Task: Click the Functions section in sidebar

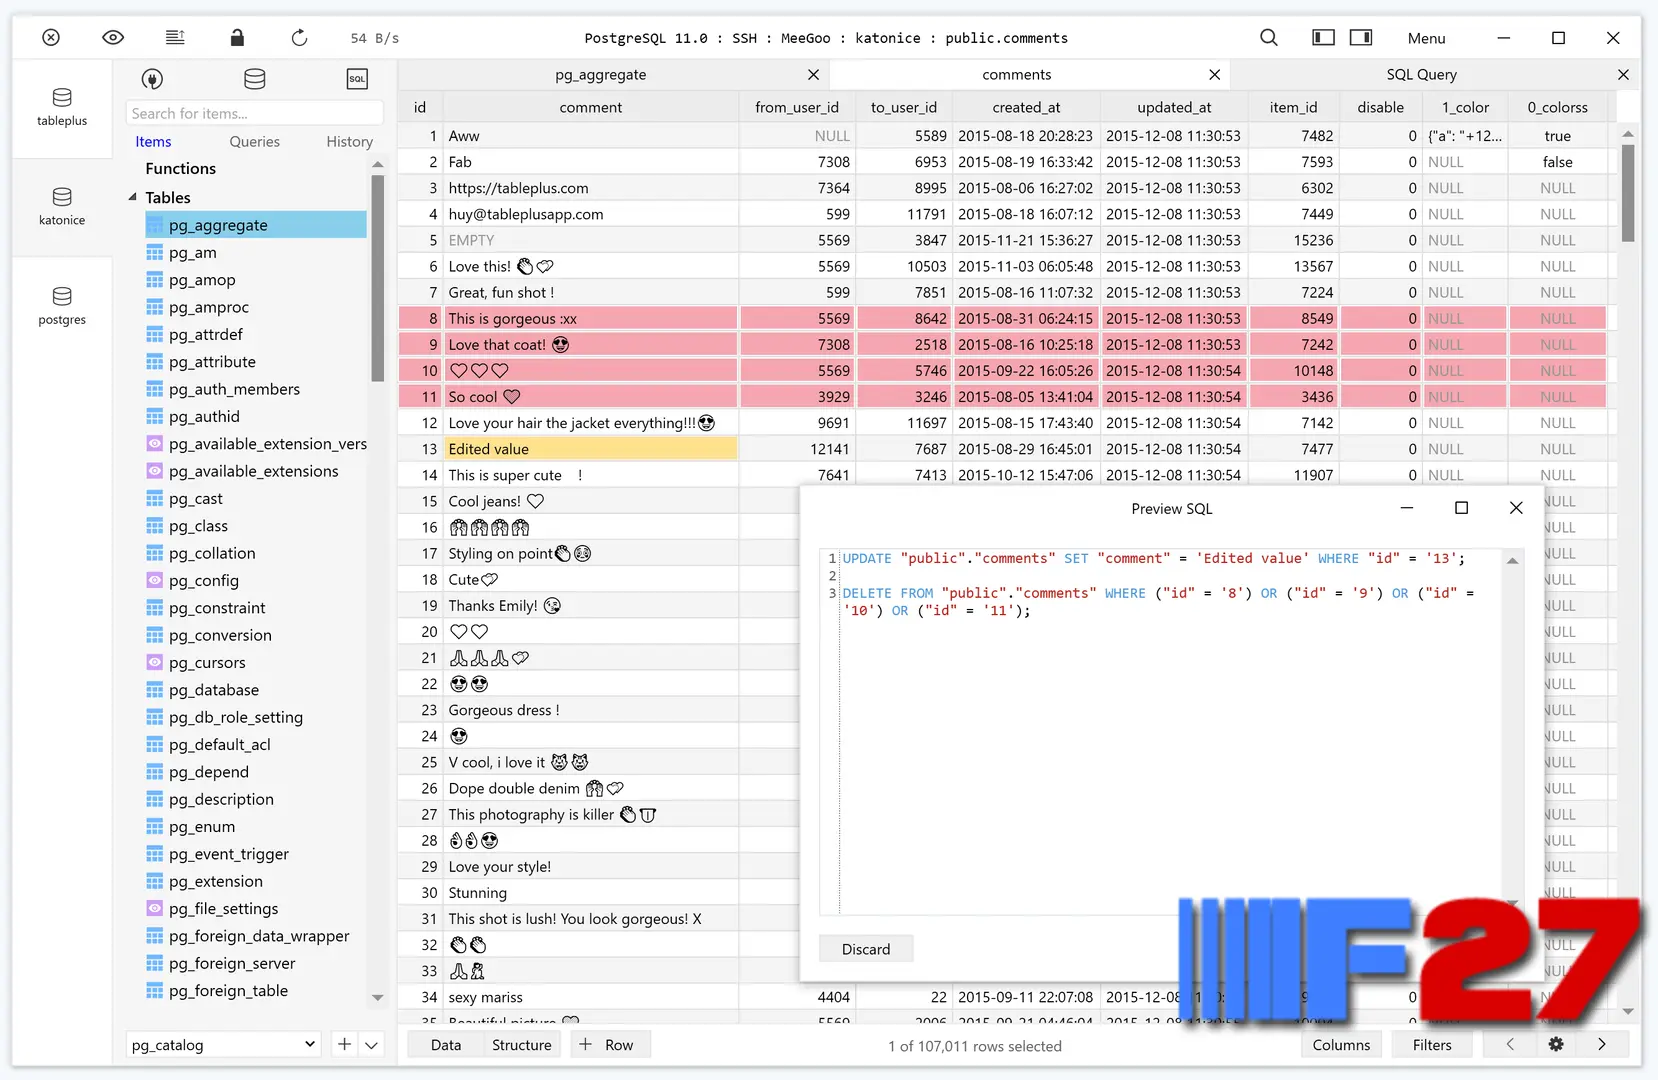Action: pos(180,169)
